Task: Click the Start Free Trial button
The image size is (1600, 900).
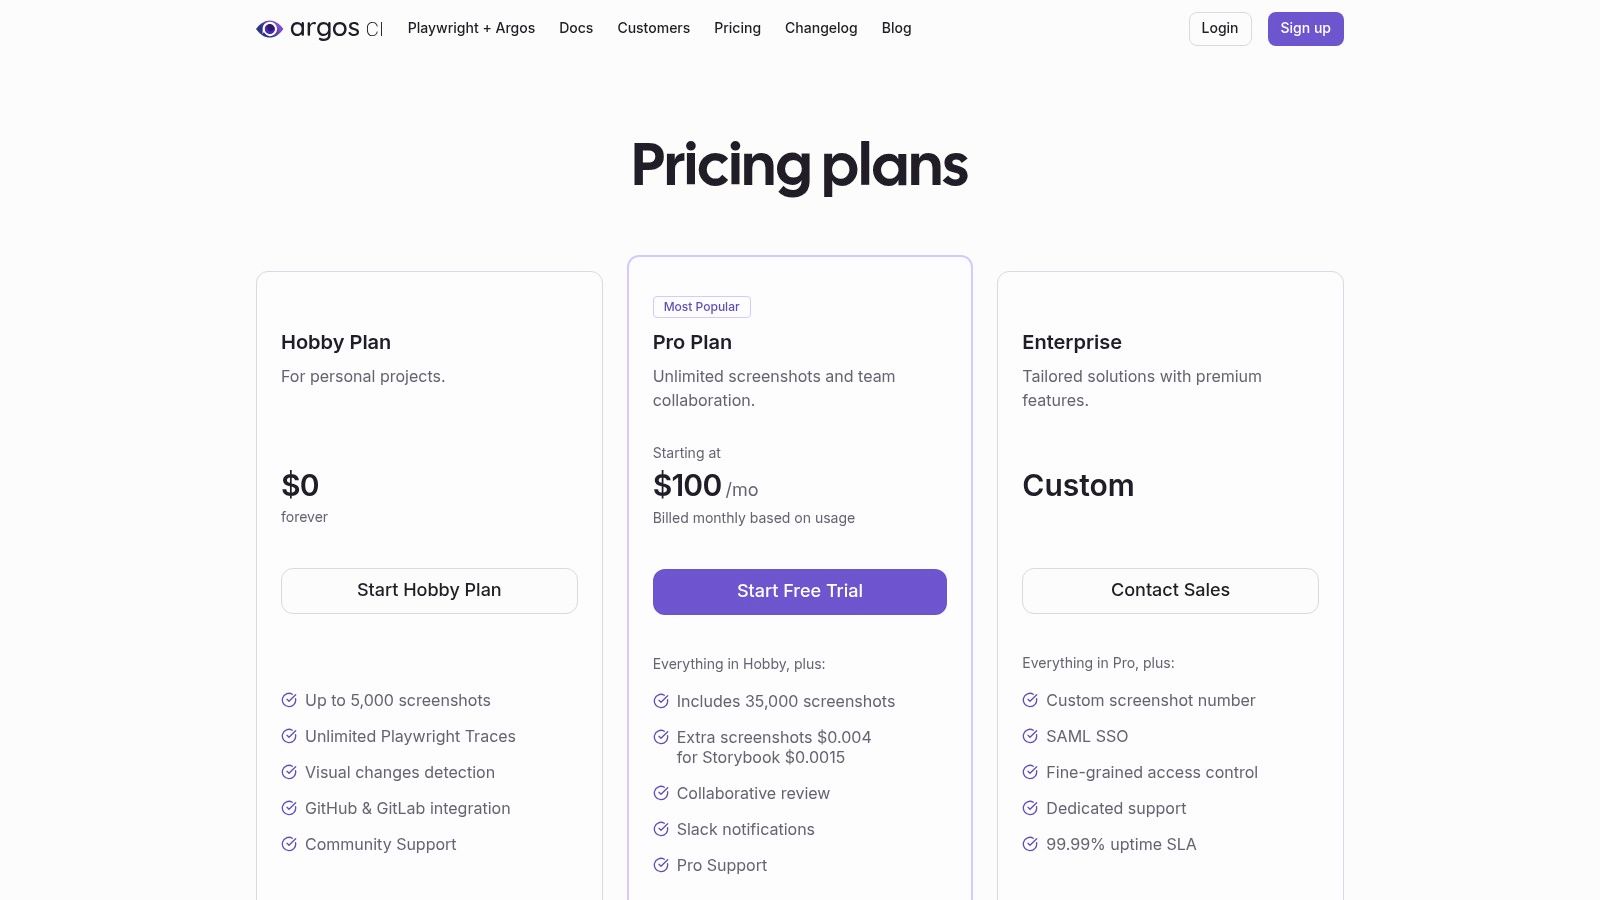Action: [x=799, y=591]
